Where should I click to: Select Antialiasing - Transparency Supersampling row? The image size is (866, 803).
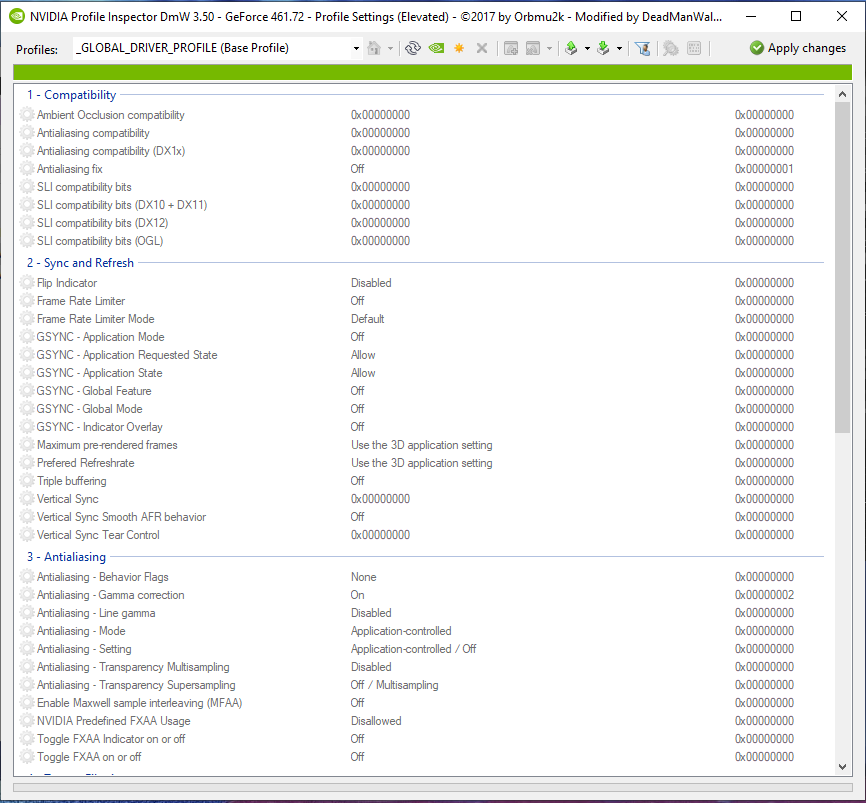424,685
